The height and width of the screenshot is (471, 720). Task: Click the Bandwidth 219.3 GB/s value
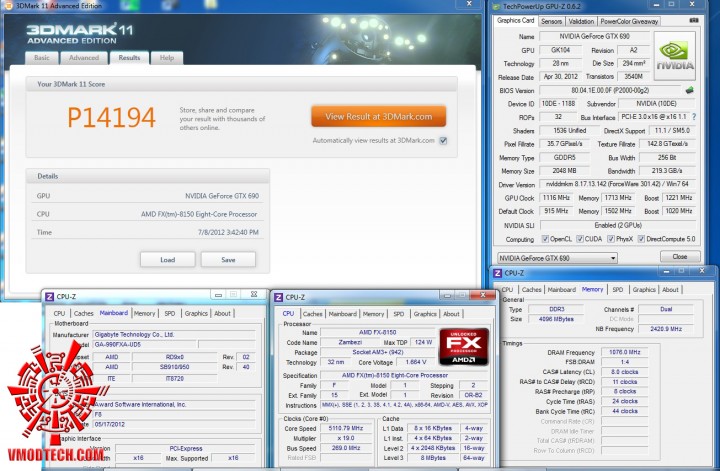point(667,171)
